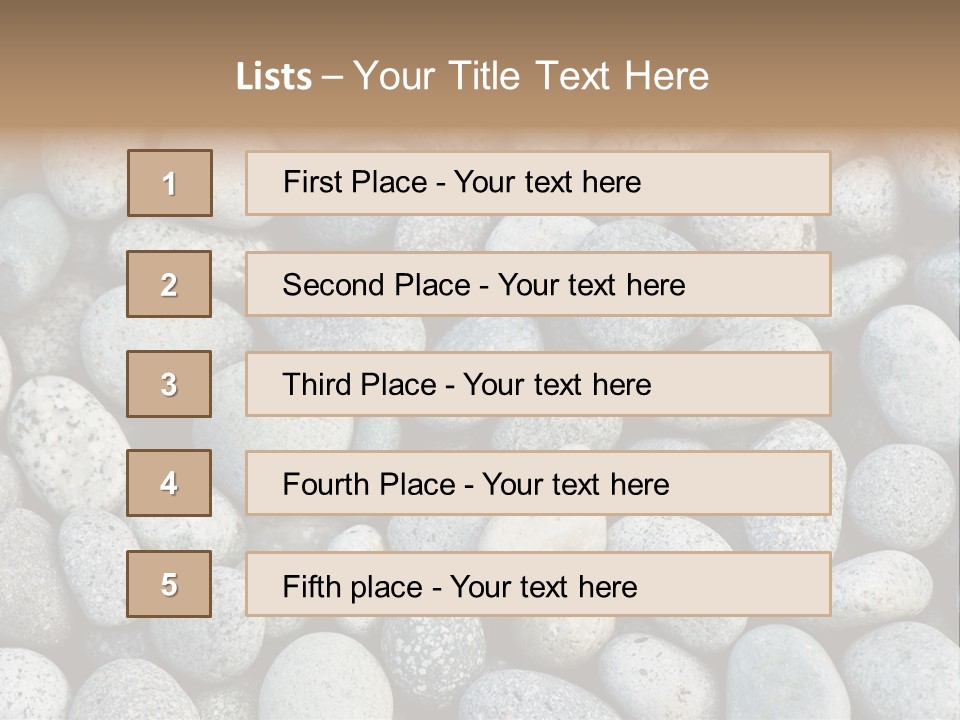
Task: Select the Fifth place text box
Action: coord(538,584)
